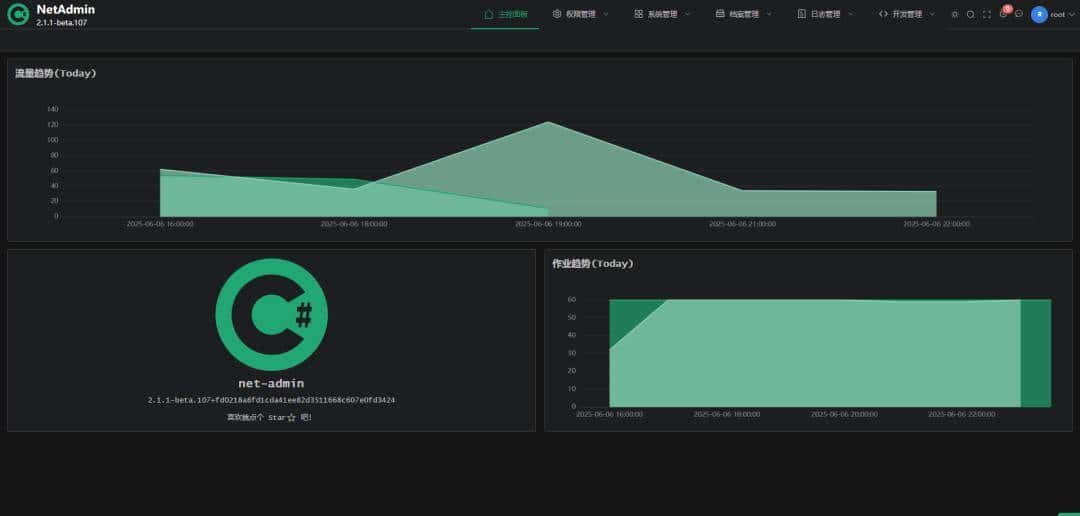
Task: Open notifications with the red badge
Action: (x=1004, y=14)
